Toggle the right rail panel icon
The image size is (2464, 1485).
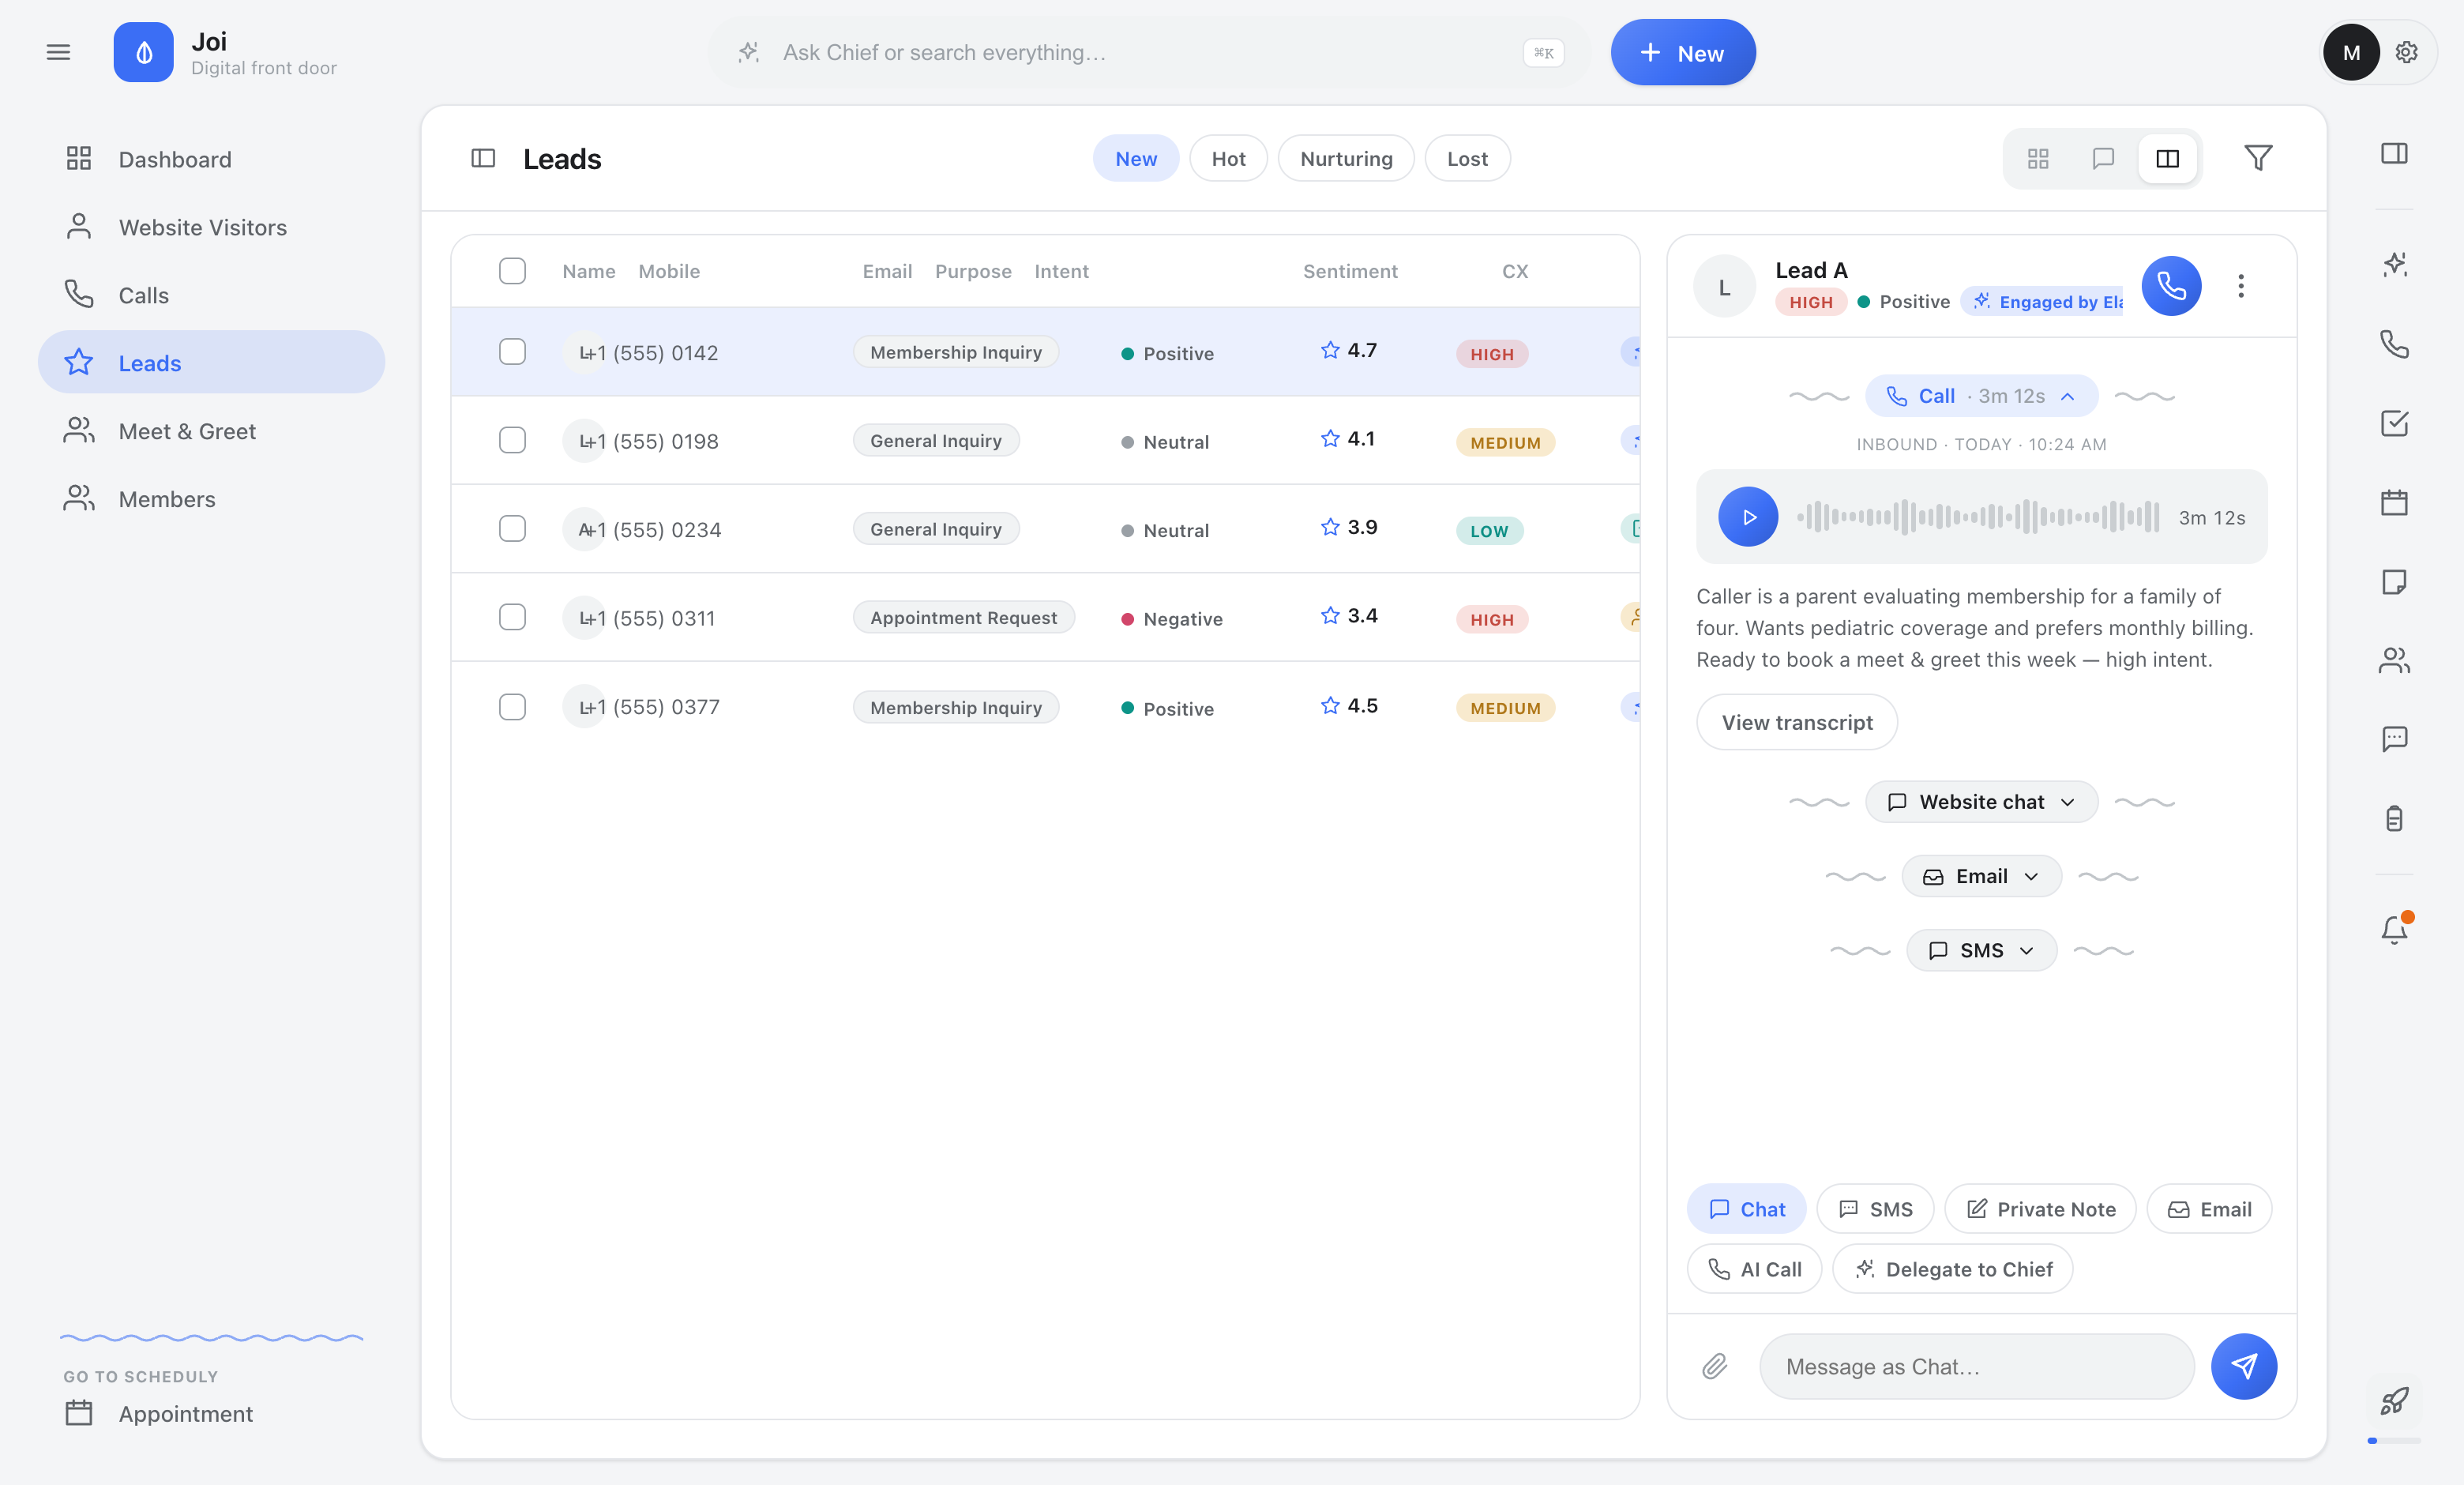(2394, 153)
